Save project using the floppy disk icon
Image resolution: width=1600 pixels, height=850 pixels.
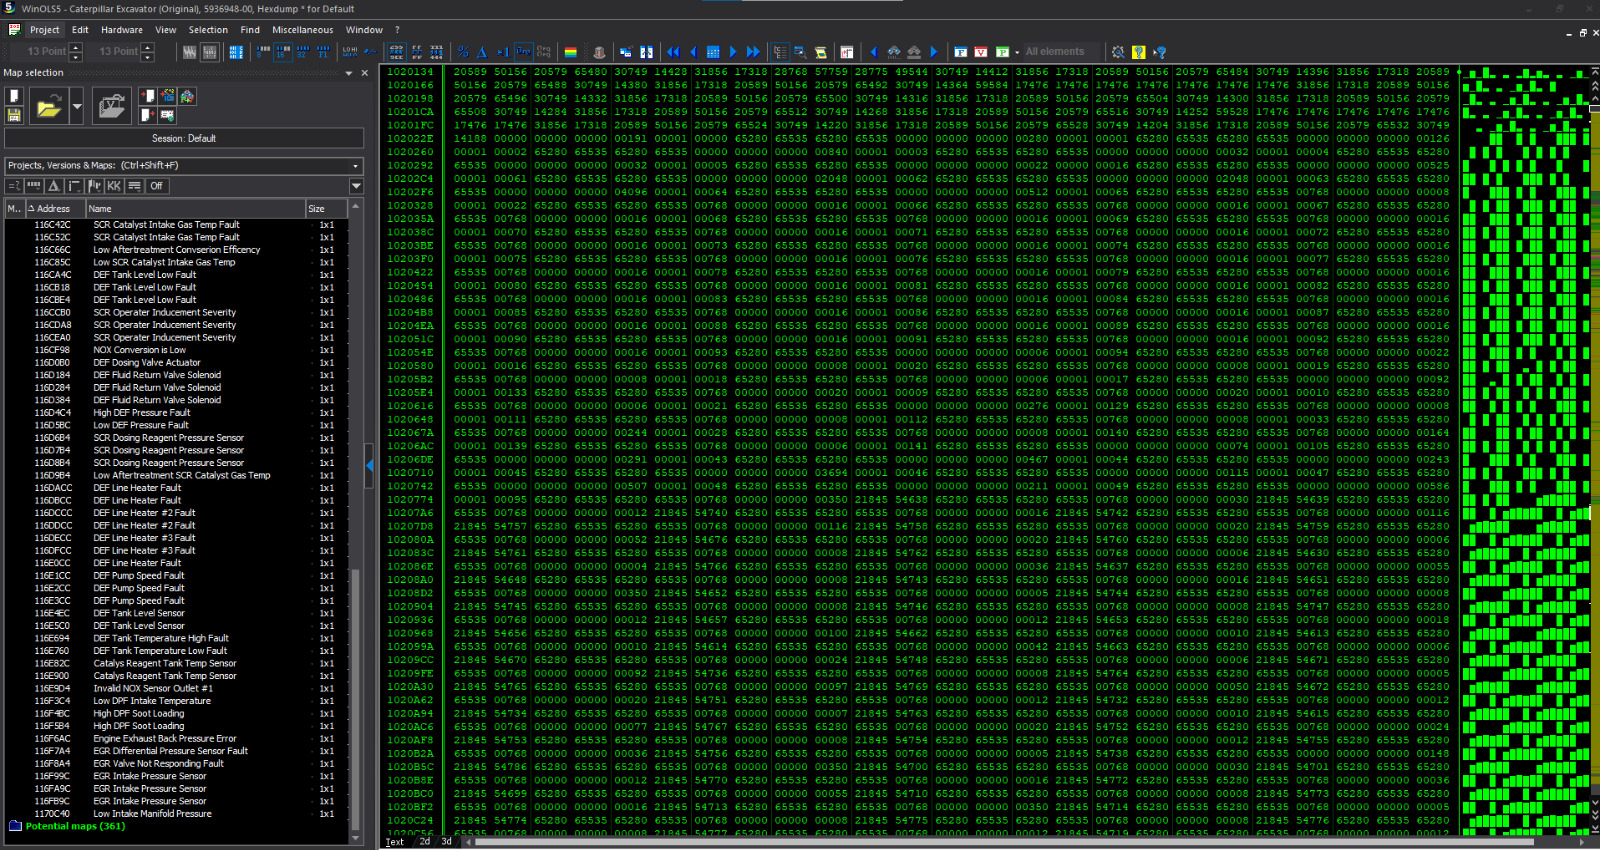(x=14, y=115)
